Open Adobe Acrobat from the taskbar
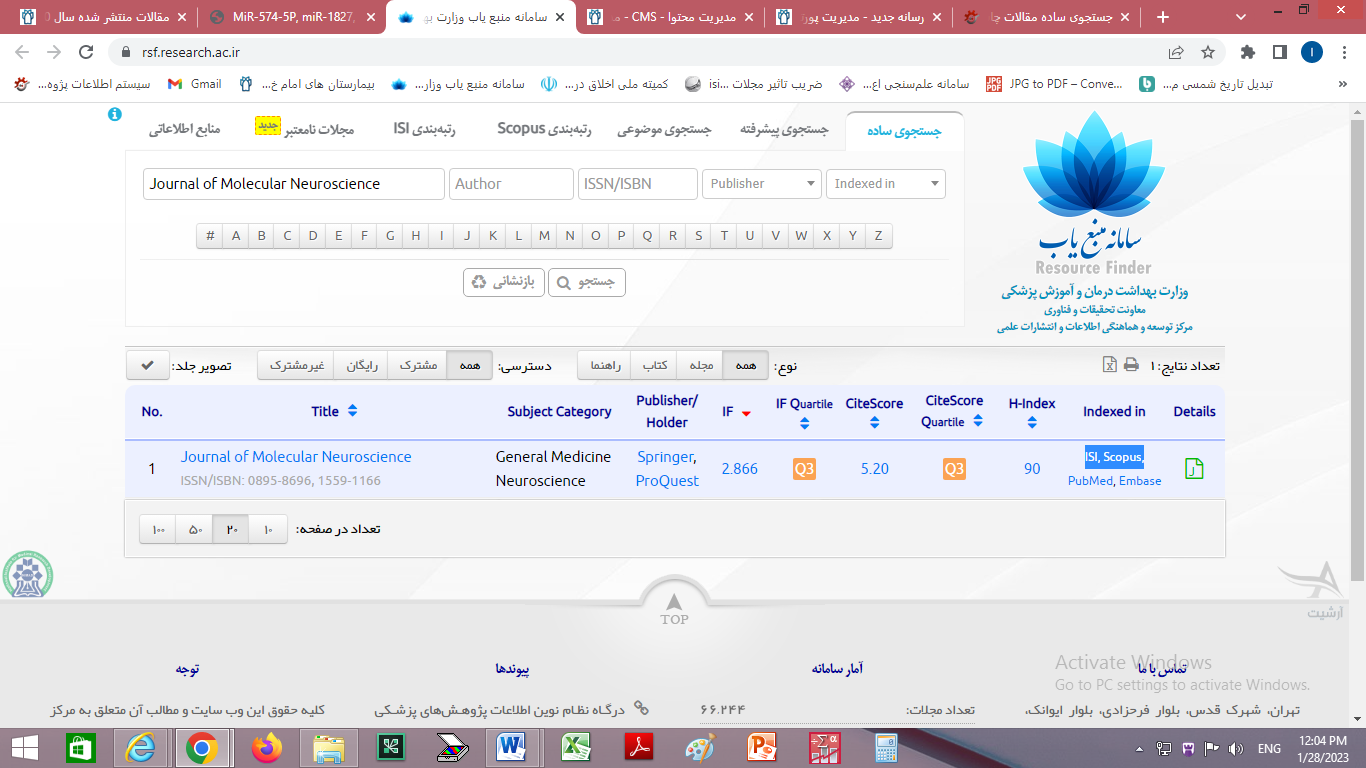This screenshot has width=1366, height=768. click(638, 748)
